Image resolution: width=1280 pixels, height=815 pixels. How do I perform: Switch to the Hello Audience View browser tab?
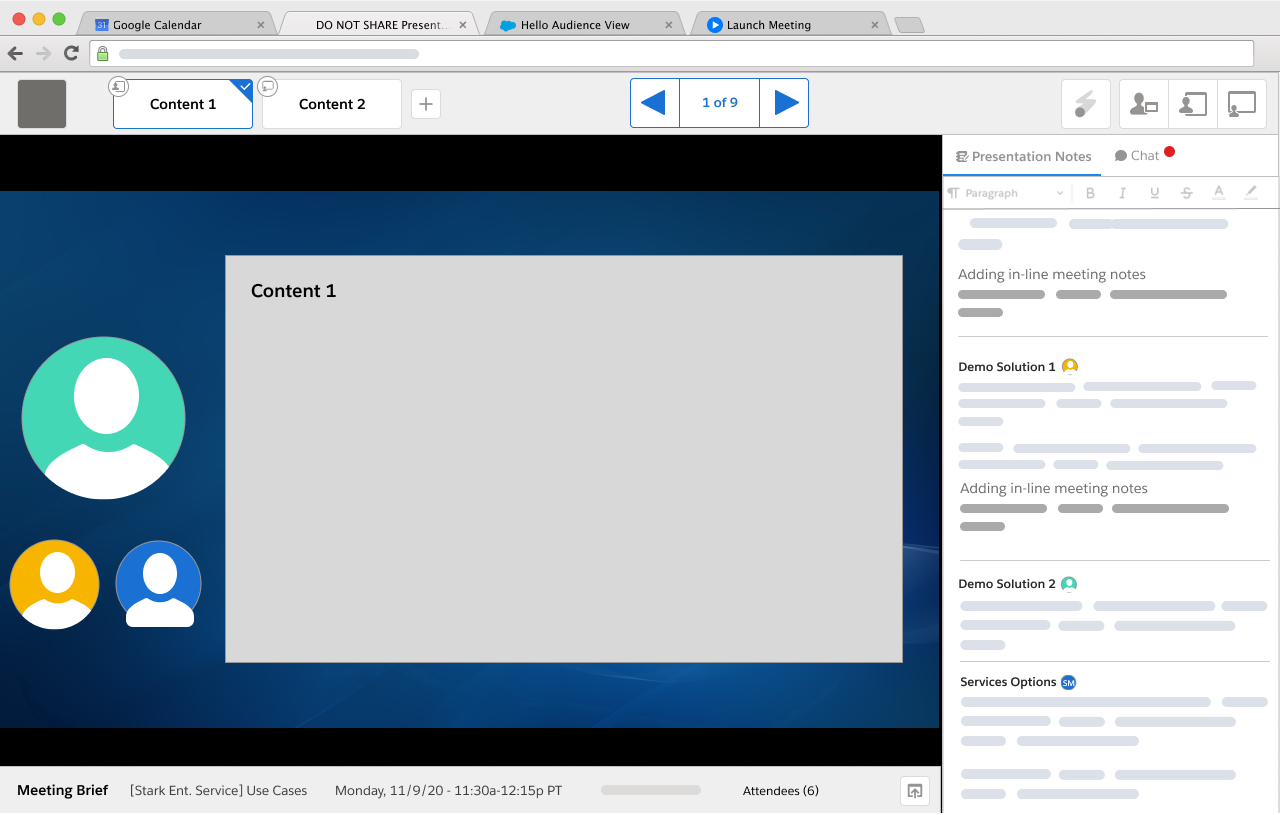(575, 25)
